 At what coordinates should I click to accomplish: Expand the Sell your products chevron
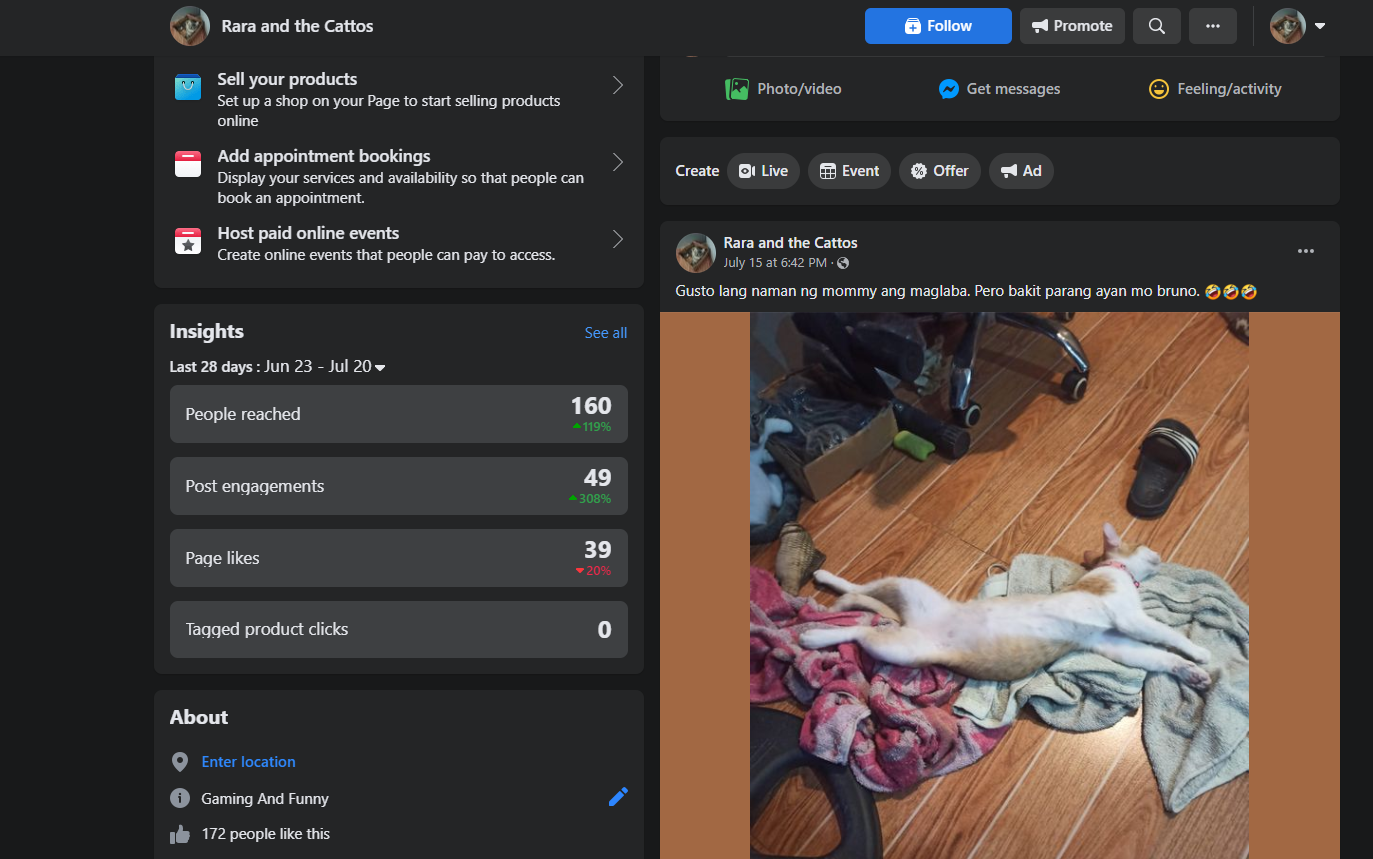[x=618, y=85]
